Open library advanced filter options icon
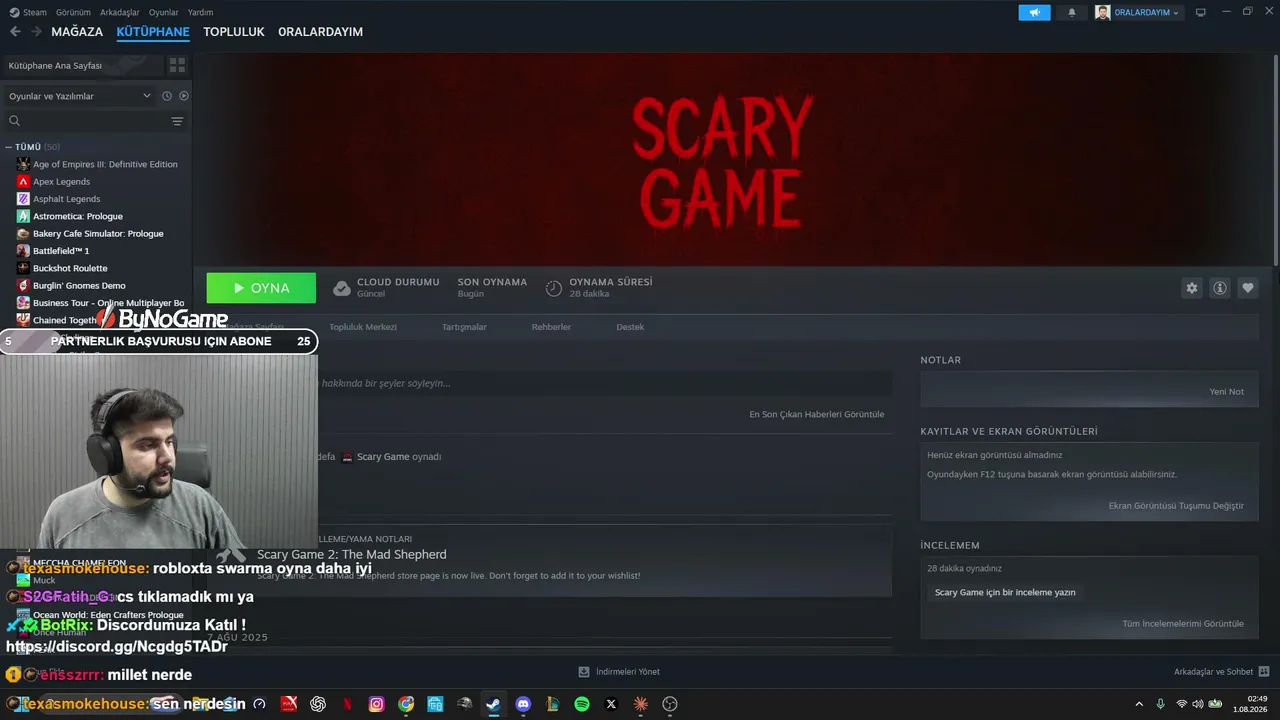Screen dimensions: 1280x720 coord(177,121)
